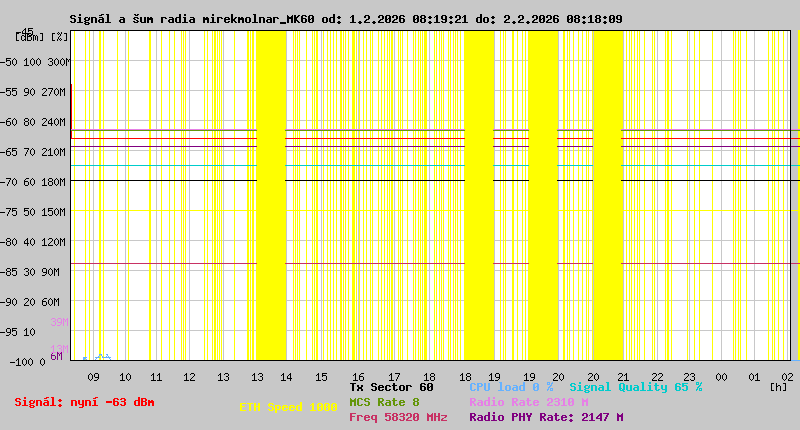The height and width of the screenshot is (430, 800).
Task: Click the '01' hour label on the time axis
Action: pos(754,377)
